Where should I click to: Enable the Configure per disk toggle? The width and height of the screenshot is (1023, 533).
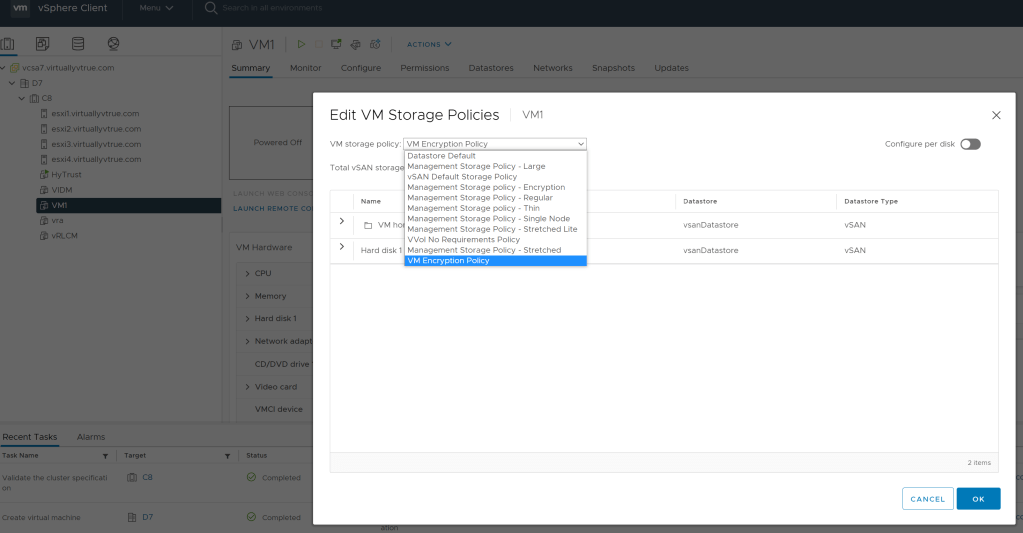pyautogui.click(x=969, y=144)
